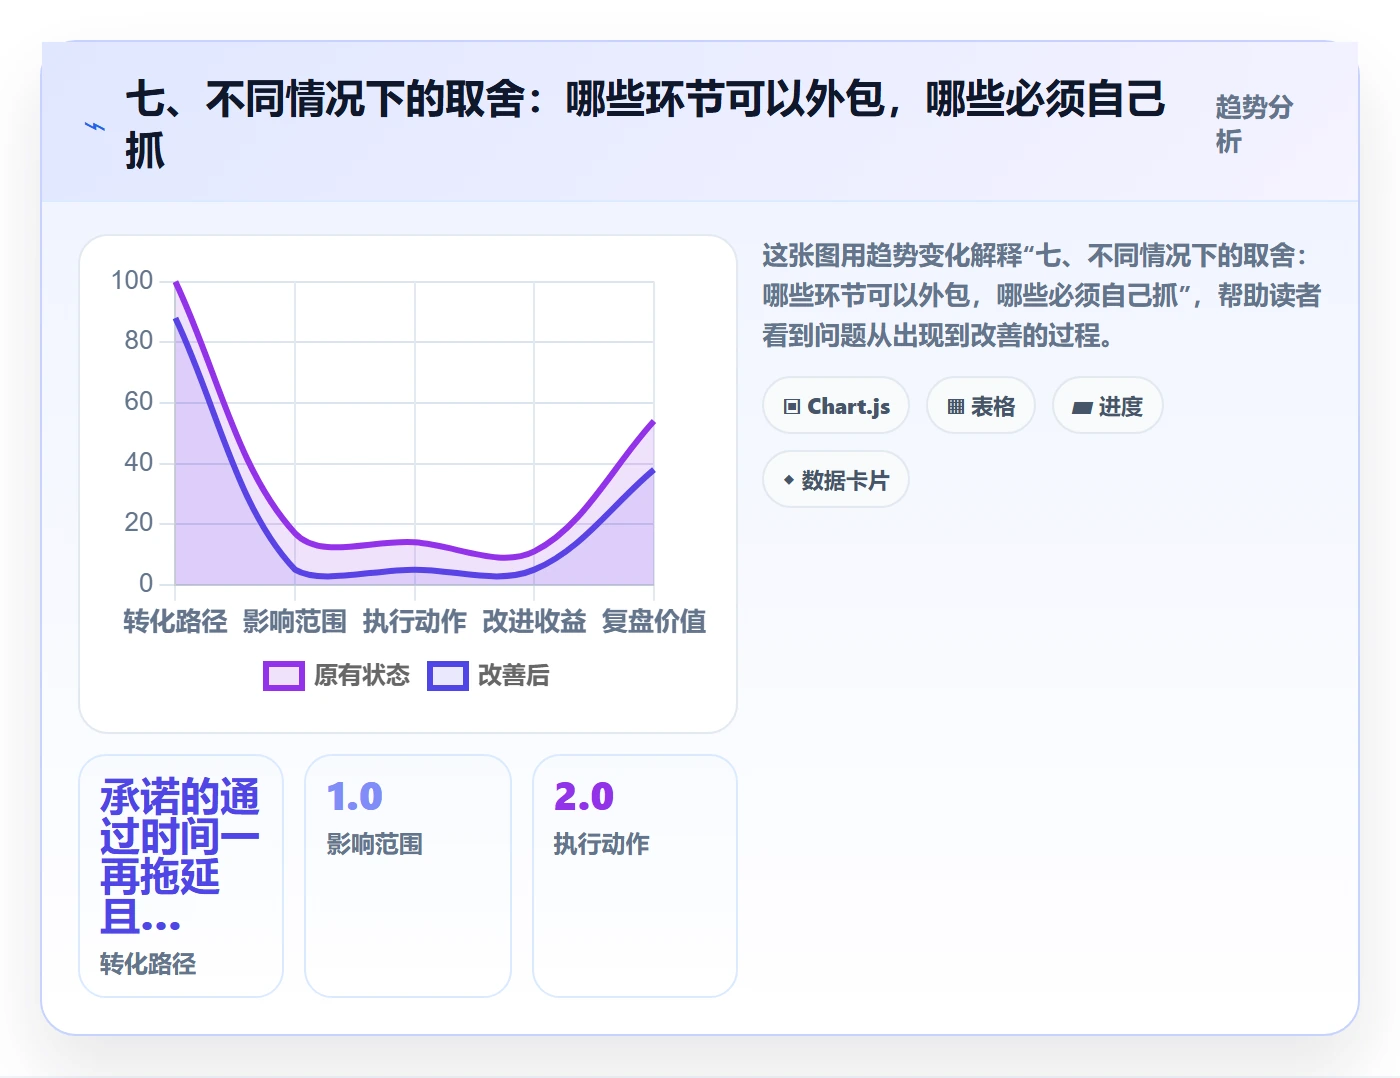The width and height of the screenshot is (1400, 1078).
Task: Click the lightning bolt icon beside the title
Action: coord(95,126)
